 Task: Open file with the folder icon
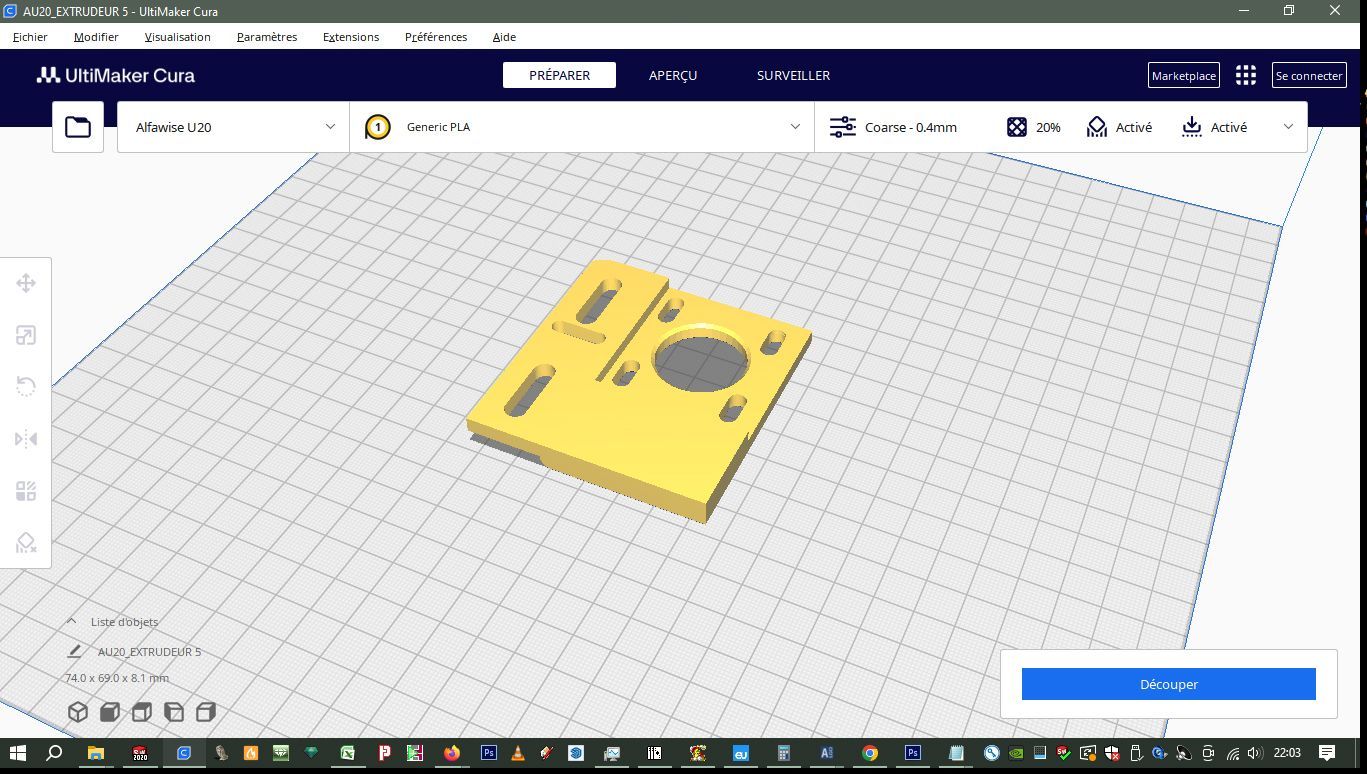(78, 127)
